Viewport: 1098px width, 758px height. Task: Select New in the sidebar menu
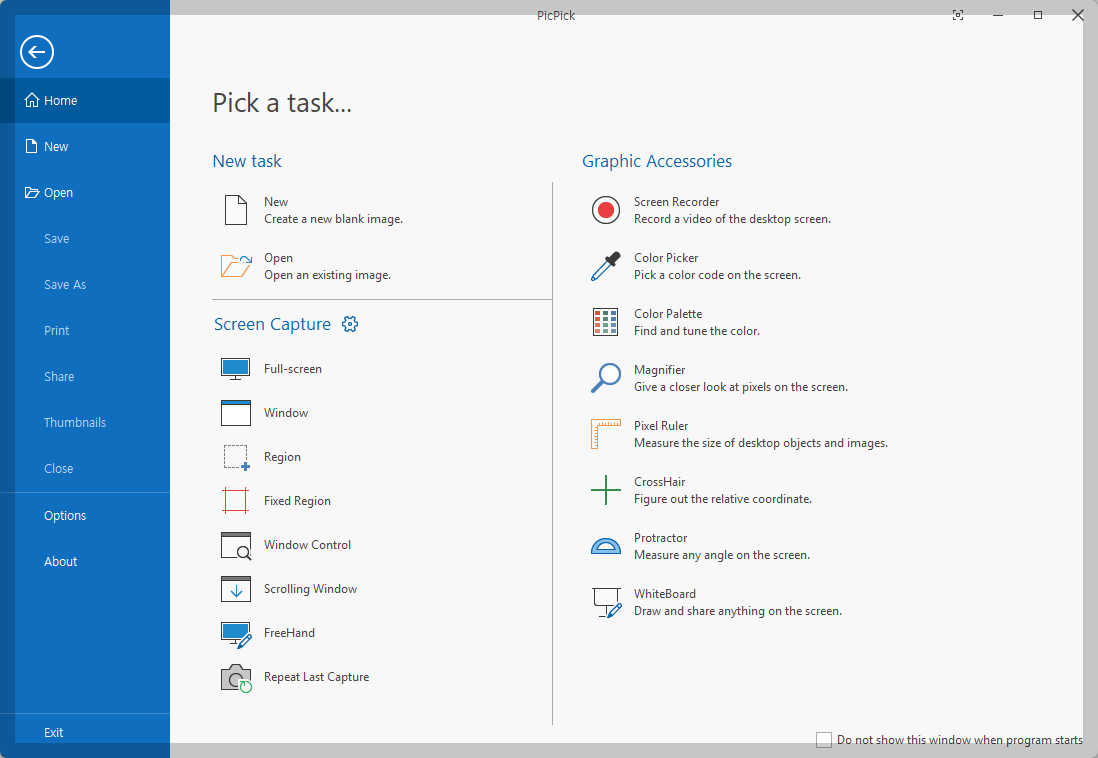(85, 146)
